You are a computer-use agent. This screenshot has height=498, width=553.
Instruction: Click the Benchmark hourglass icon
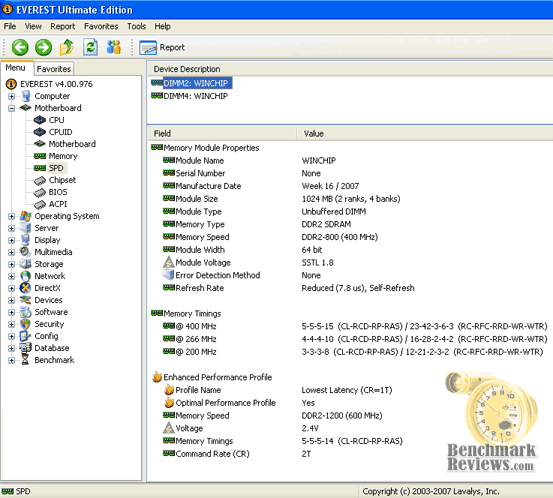tap(25, 360)
